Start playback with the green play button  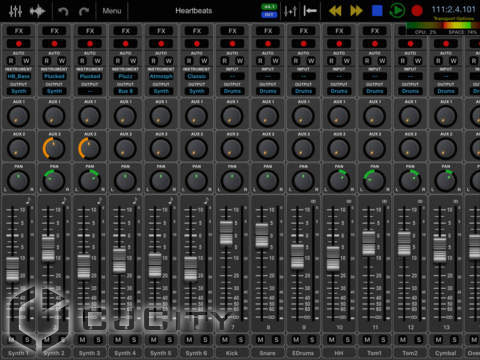pyautogui.click(x=397, y=11)
